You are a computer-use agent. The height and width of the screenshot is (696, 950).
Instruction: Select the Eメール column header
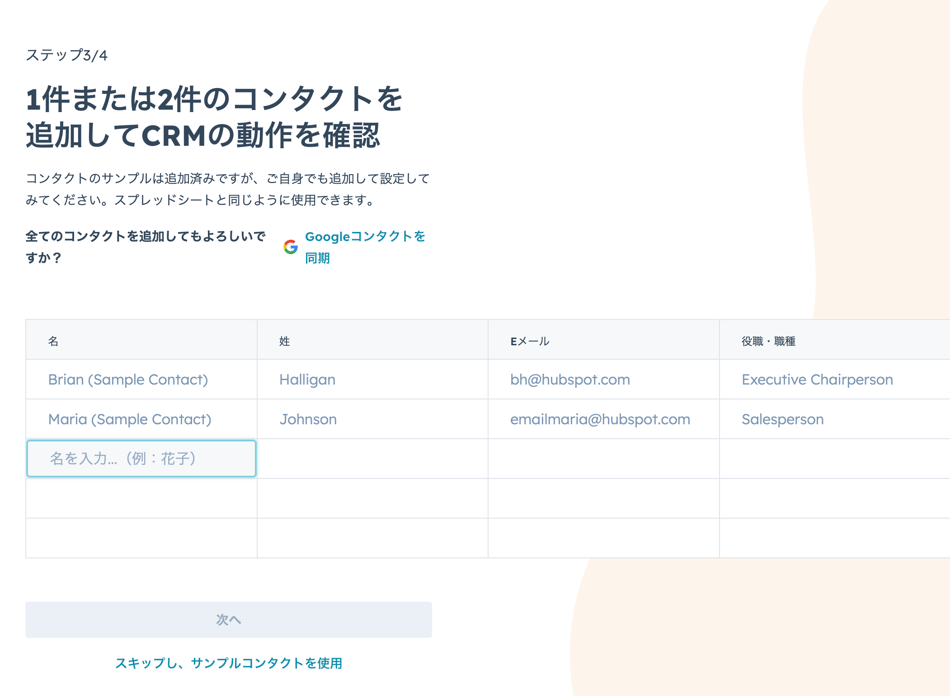pos(603,340)
